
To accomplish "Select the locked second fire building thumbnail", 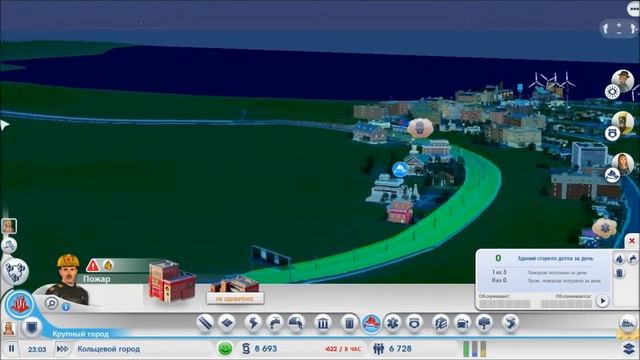I will click(236, 284).
